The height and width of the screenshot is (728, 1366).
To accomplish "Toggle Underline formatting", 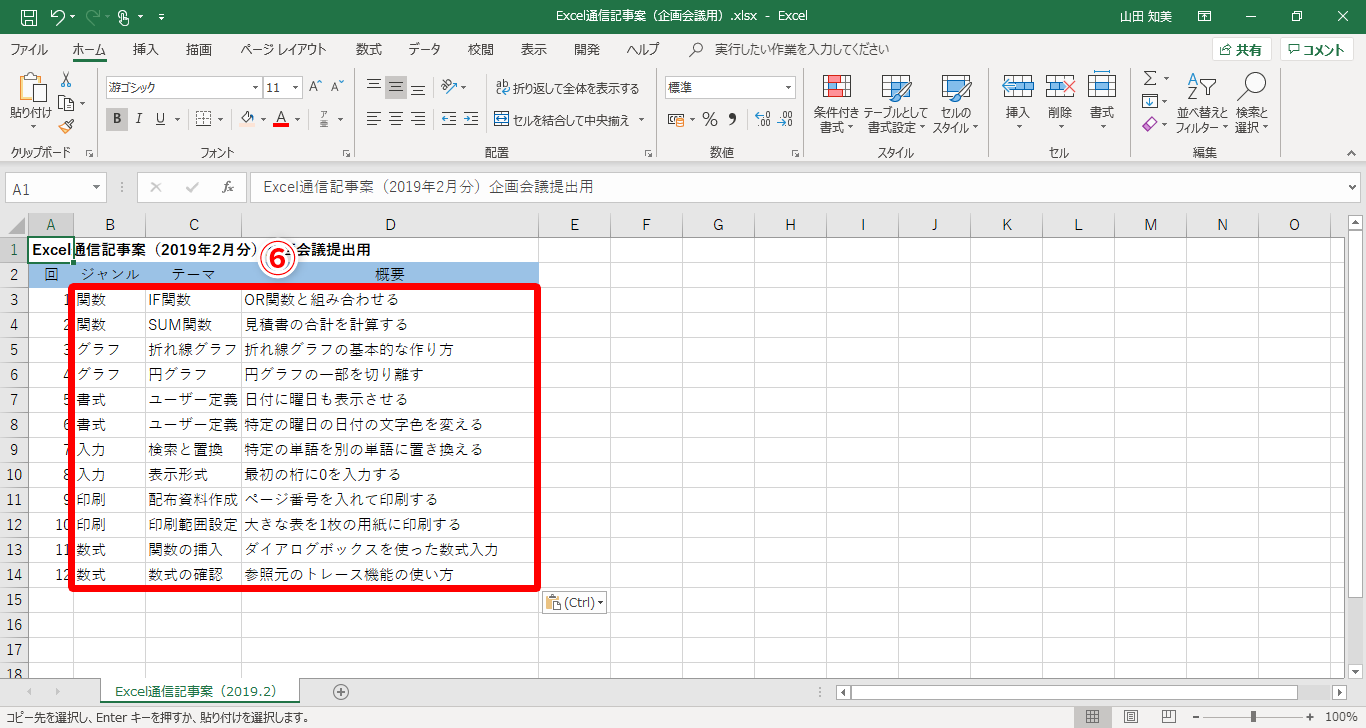I will tap(161, 119).
